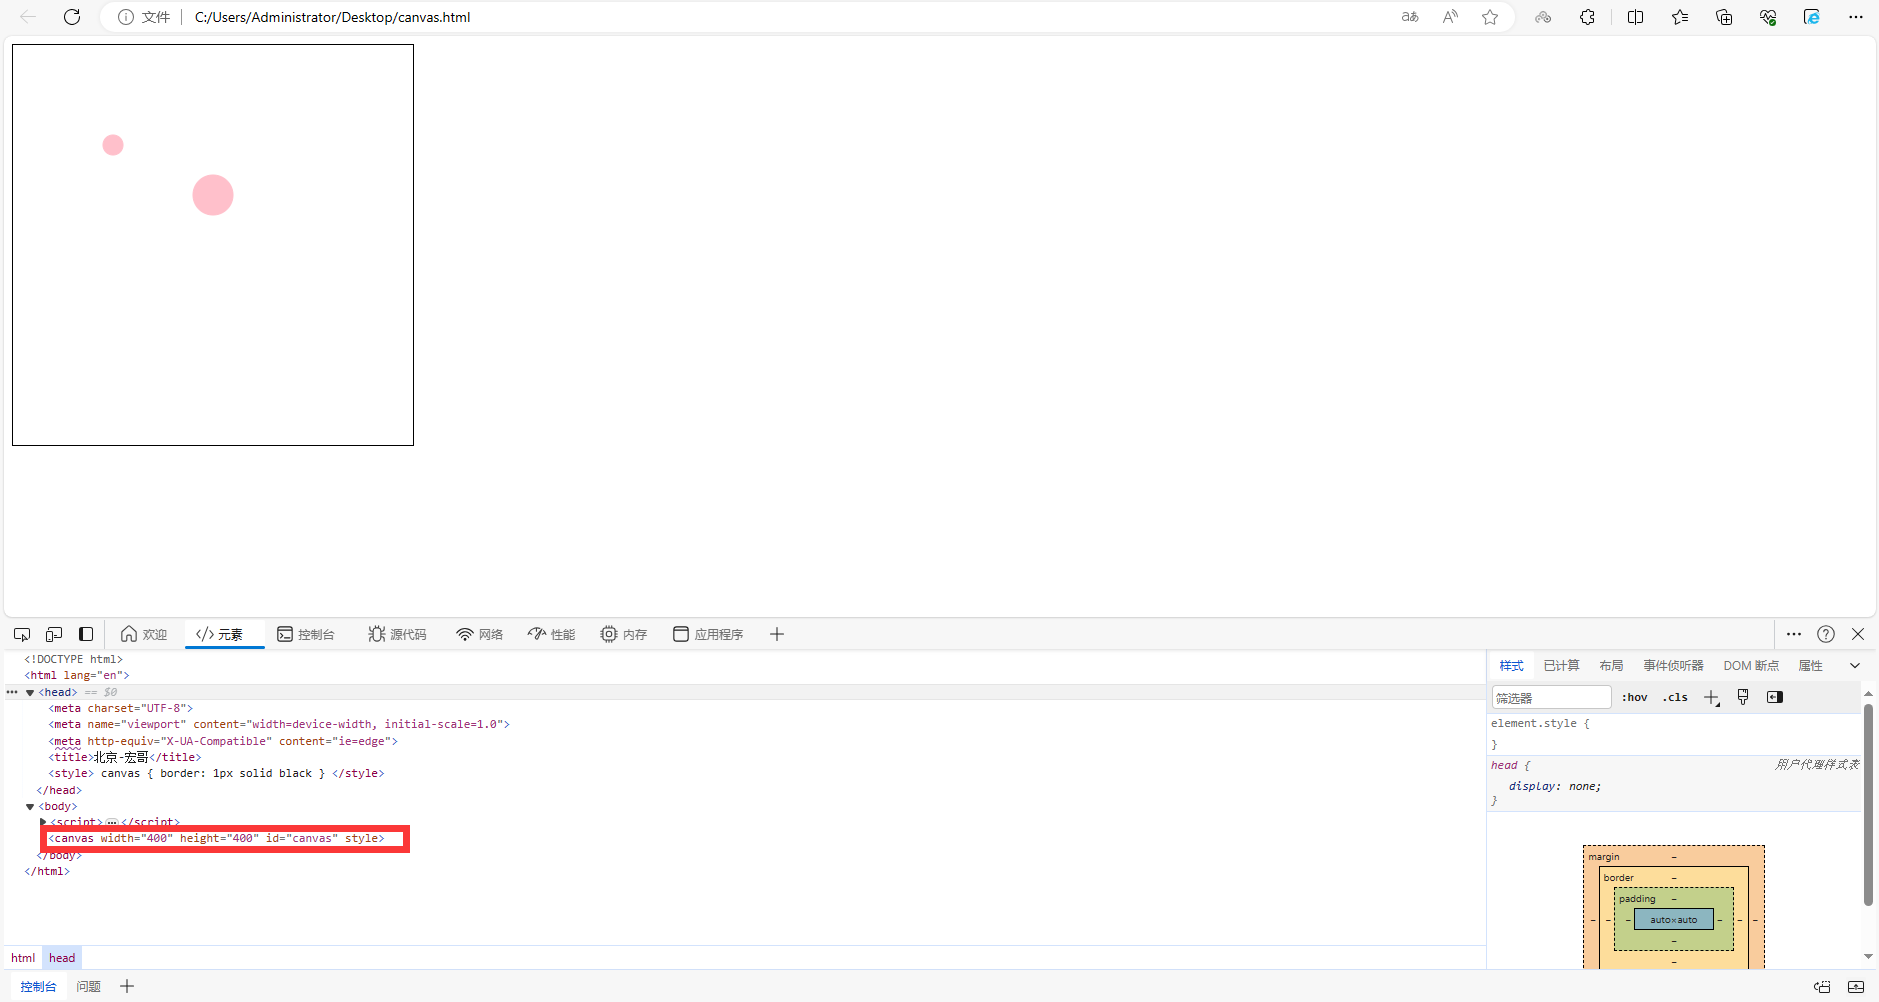The width and height of the screenshot is (1879, 1002).
Task: Toggle the :hov element state button
Action: coord(1634,697)
